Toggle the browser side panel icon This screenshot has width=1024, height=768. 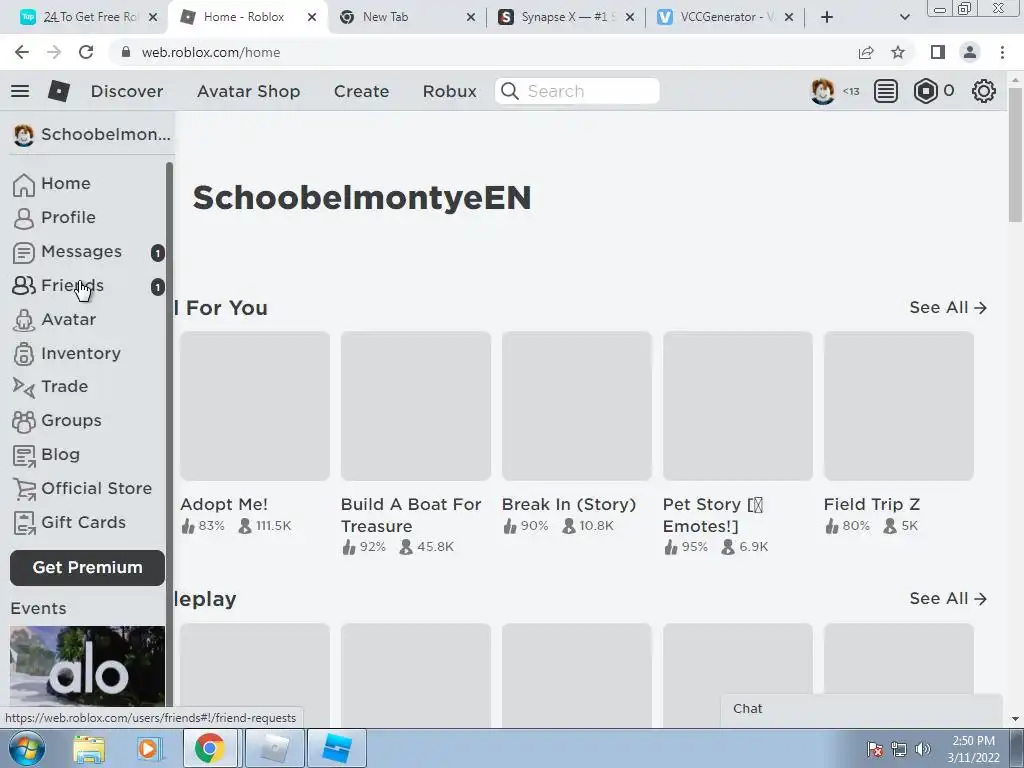click(938, 52)
